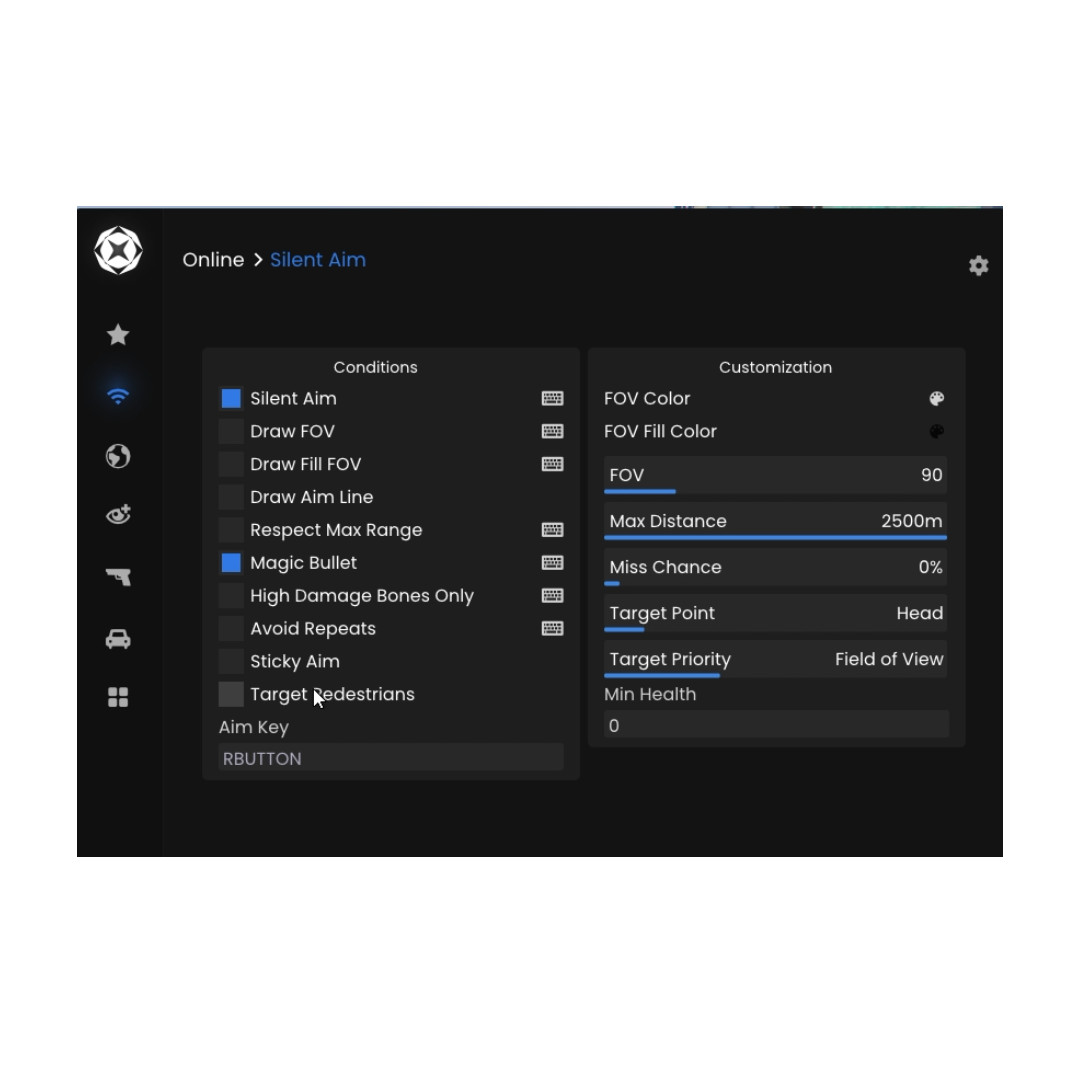The width and height of the screenshot is (1080, 1080).
Task: Click the Min Health input field
Action: (x=775, y=725)
